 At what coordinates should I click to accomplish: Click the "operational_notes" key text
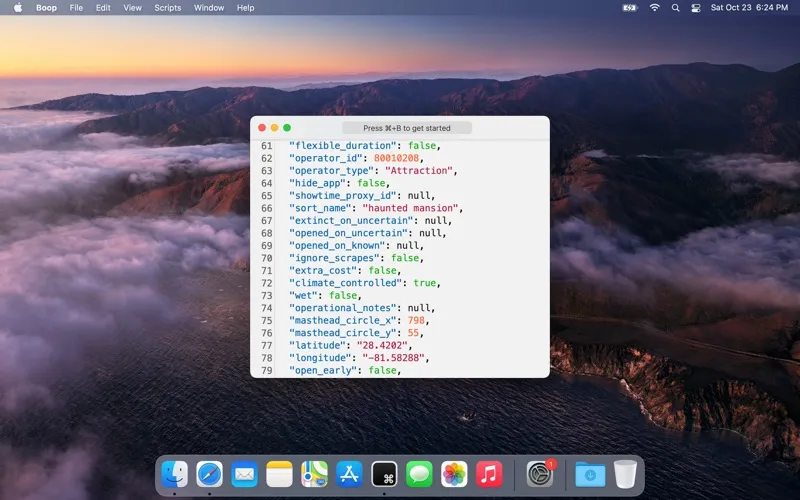(343, 308)
